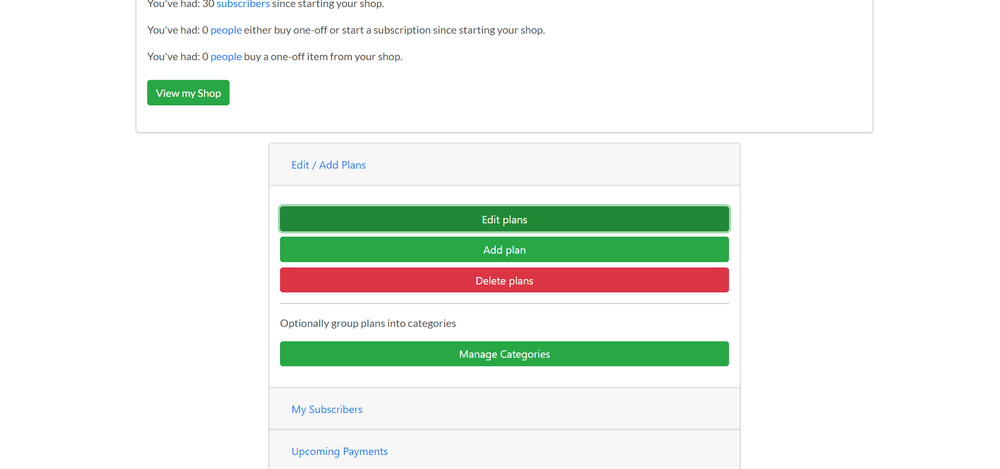Select the Add plan button
Viewport: 1000px width, 469px height.
click(x=504, y=249)
